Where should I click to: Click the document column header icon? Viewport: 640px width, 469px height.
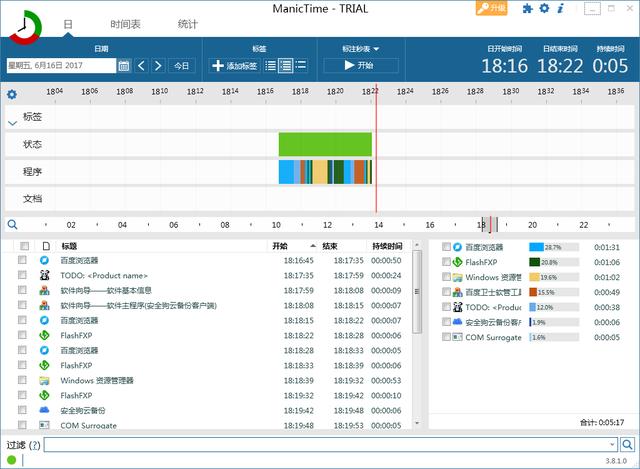[46, 246]
